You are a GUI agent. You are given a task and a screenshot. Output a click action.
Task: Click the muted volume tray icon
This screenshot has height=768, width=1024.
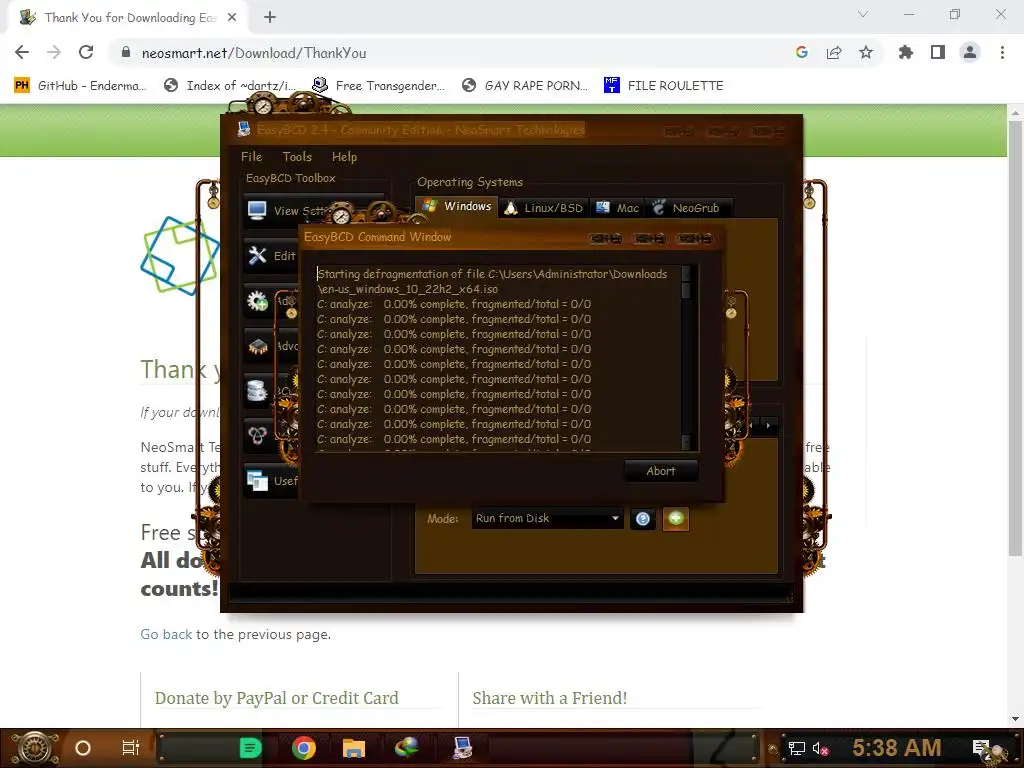pos(820,748)
